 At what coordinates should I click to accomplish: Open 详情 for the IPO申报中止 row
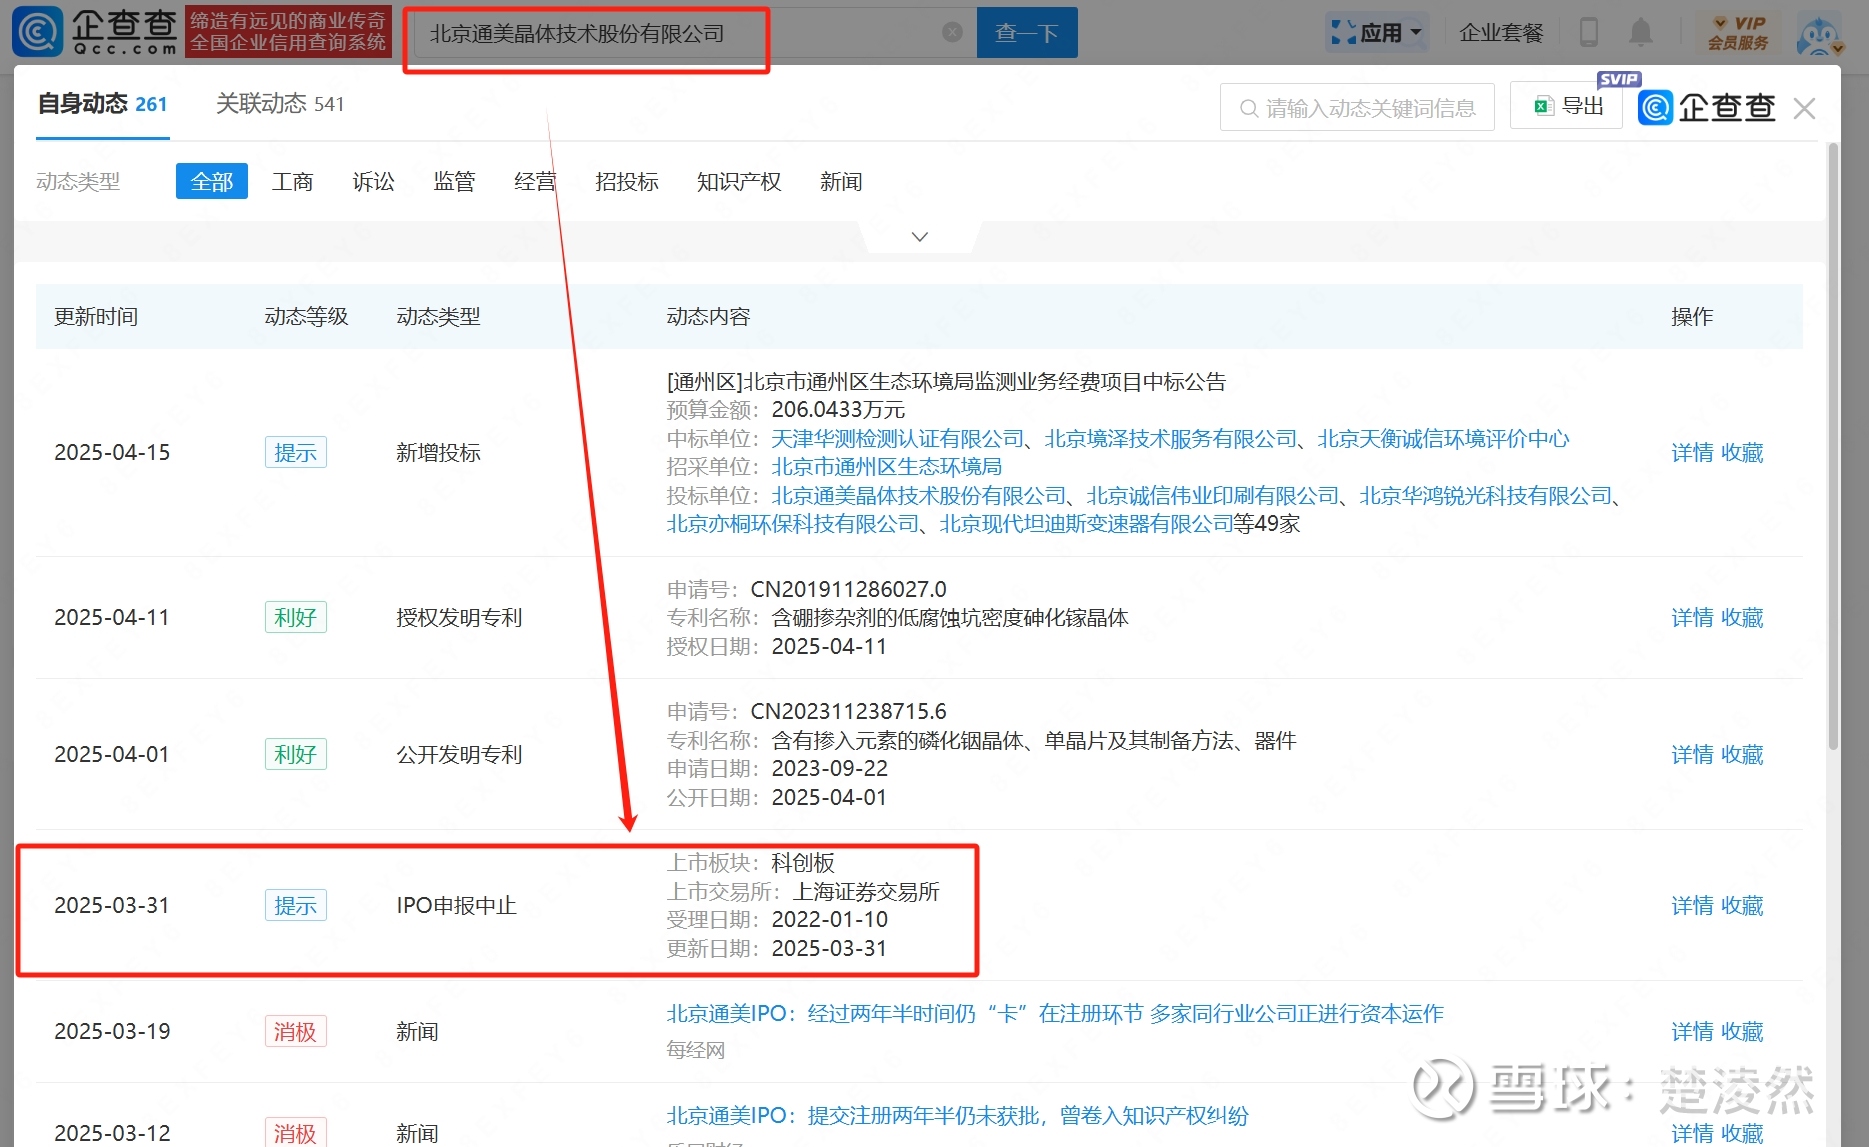1692,906
